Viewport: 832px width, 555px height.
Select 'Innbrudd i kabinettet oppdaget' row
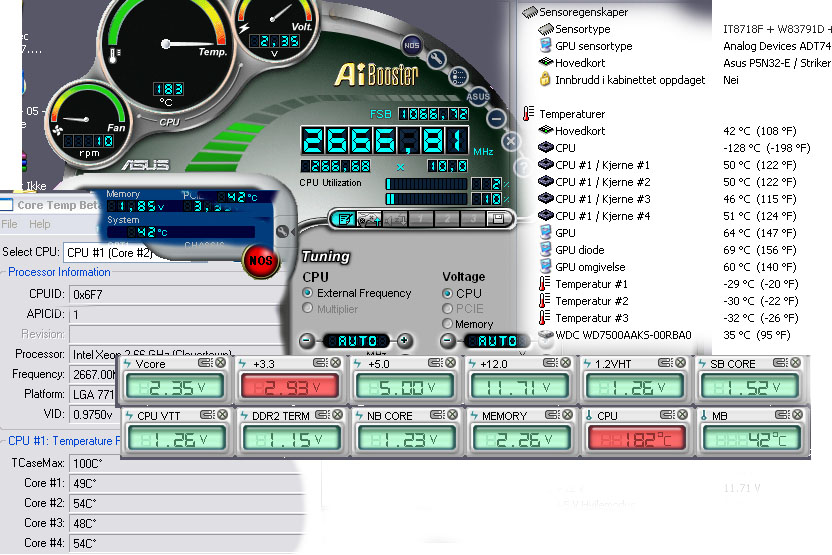[x=630, y=80]
